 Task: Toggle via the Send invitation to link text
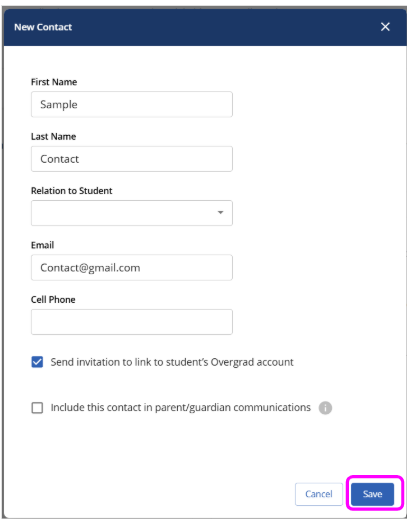pos(172,362)
